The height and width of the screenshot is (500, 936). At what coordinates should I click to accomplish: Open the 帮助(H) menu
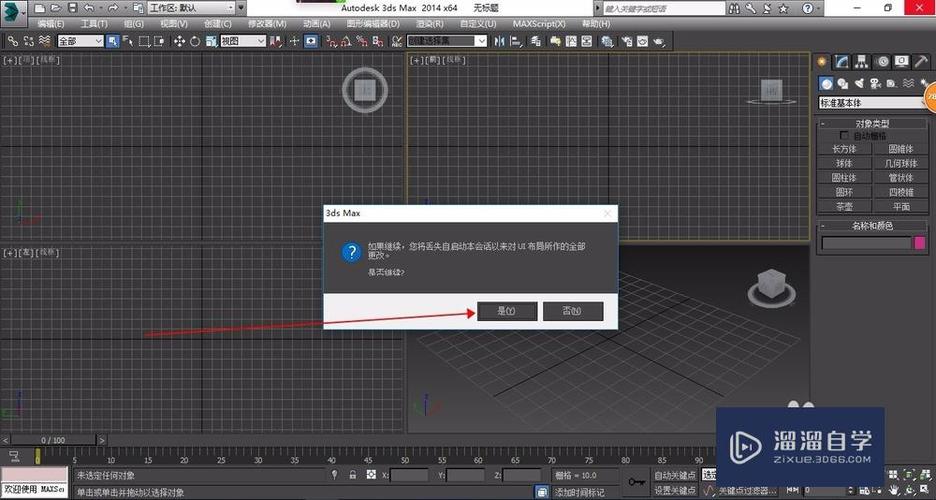[596, 24]
